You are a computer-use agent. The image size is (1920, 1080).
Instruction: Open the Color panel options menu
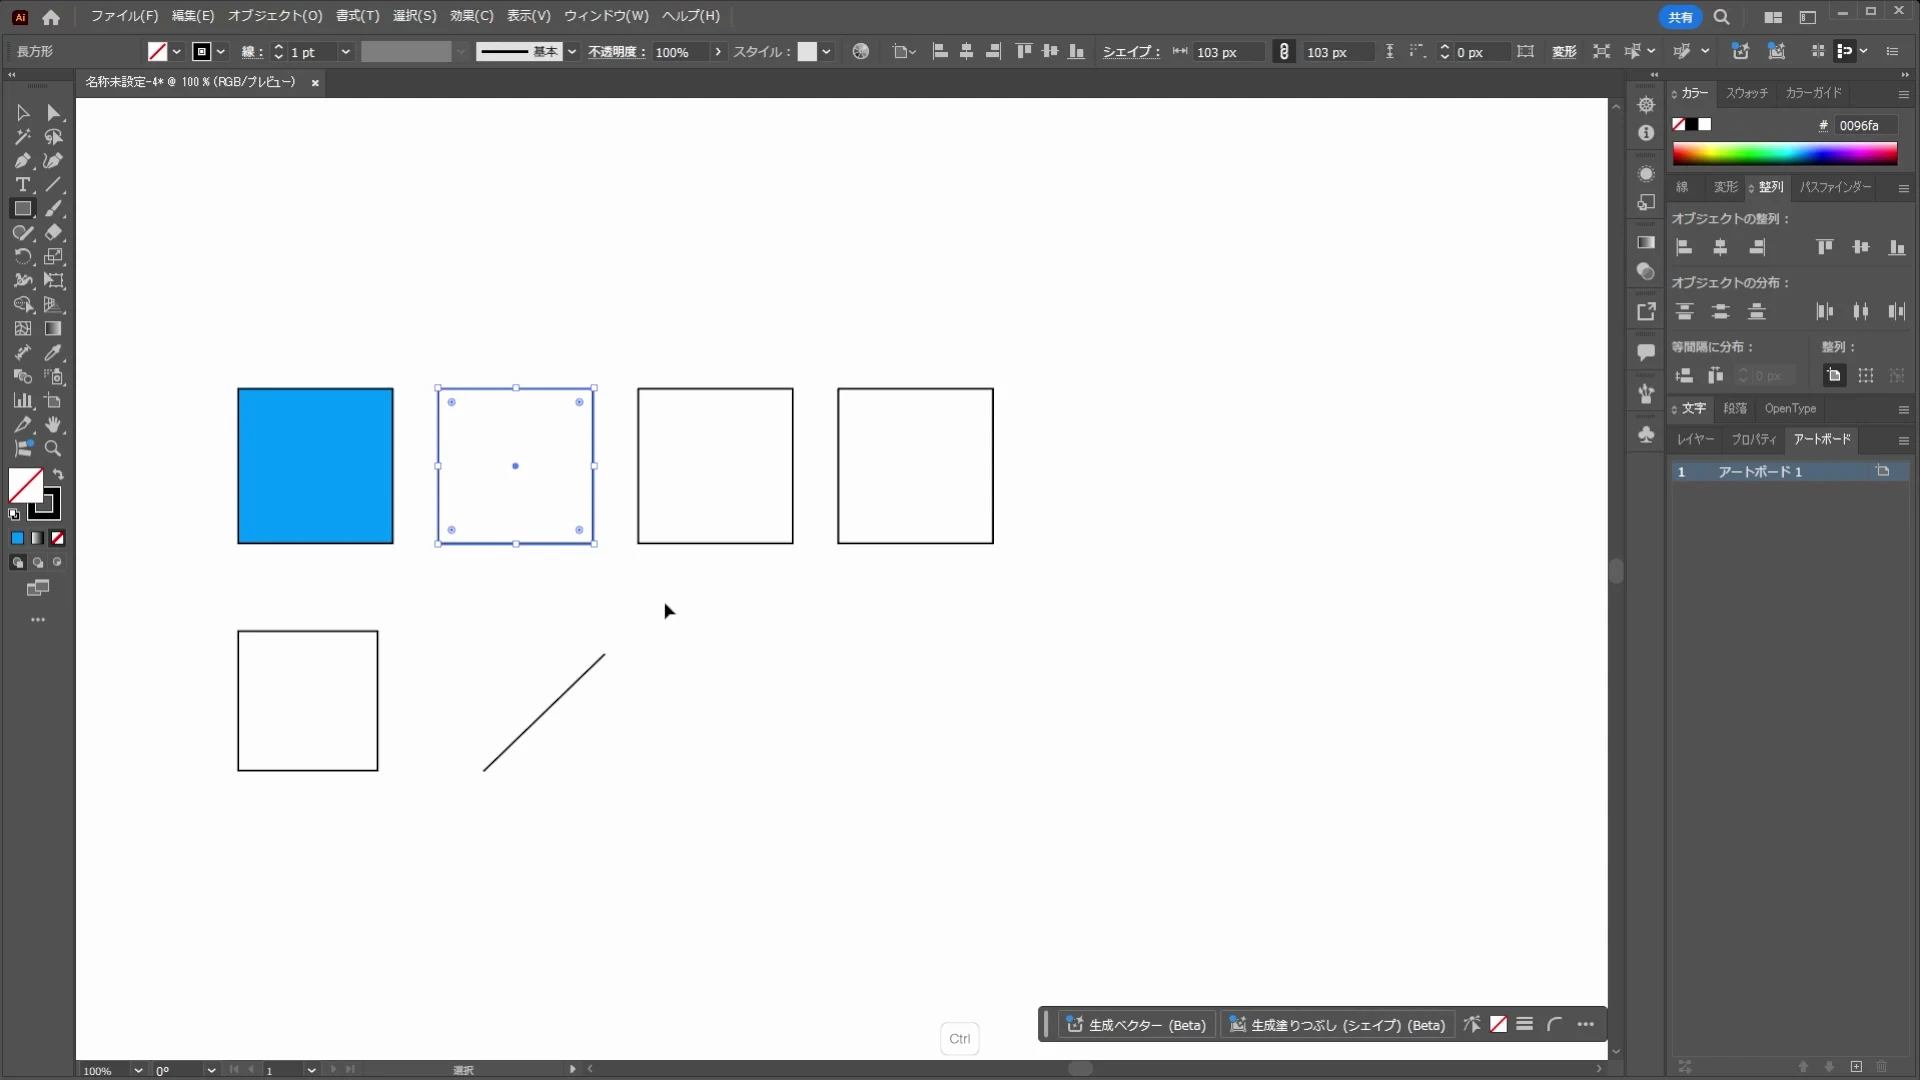[1904, 94]
